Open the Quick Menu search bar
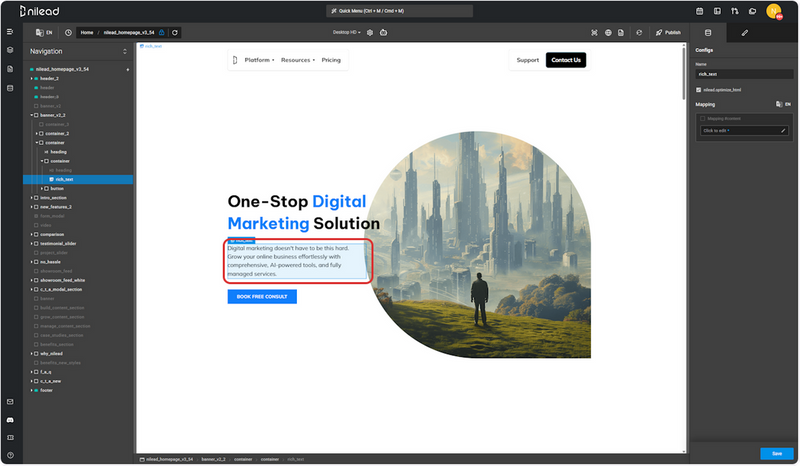 399,11
